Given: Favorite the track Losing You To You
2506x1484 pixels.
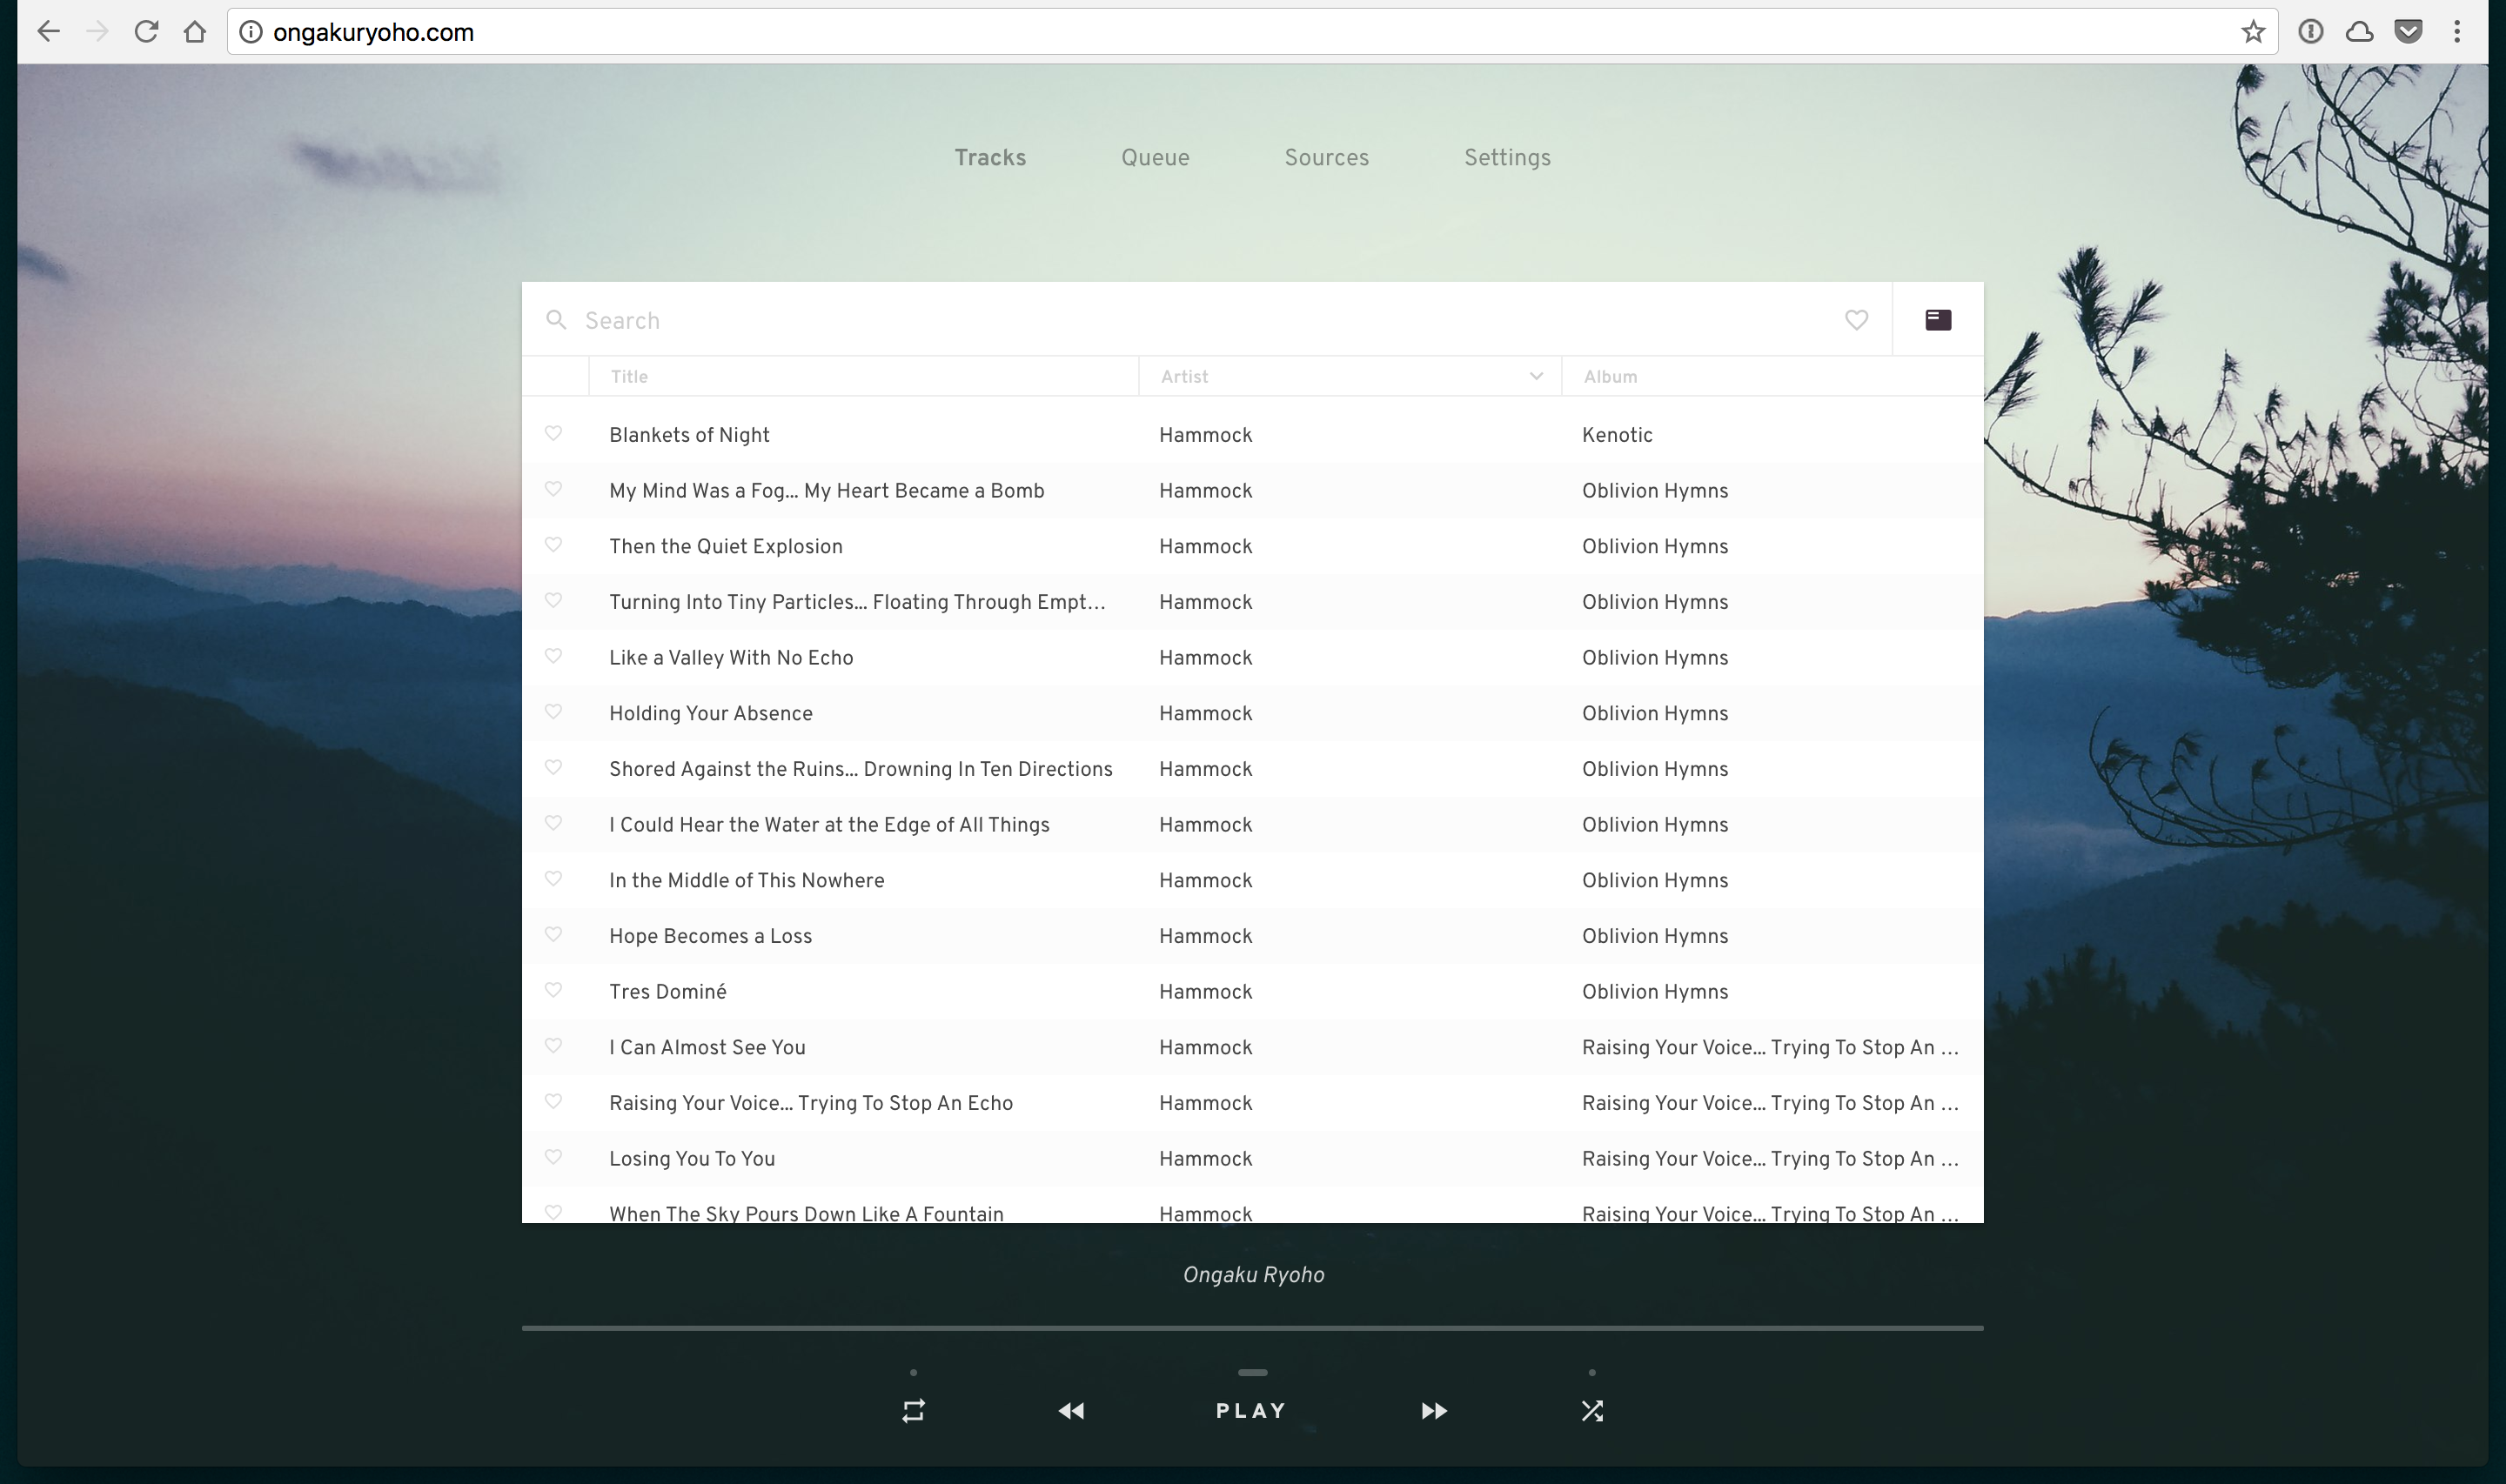Looking at the screenshot, I should (556, 1157).
